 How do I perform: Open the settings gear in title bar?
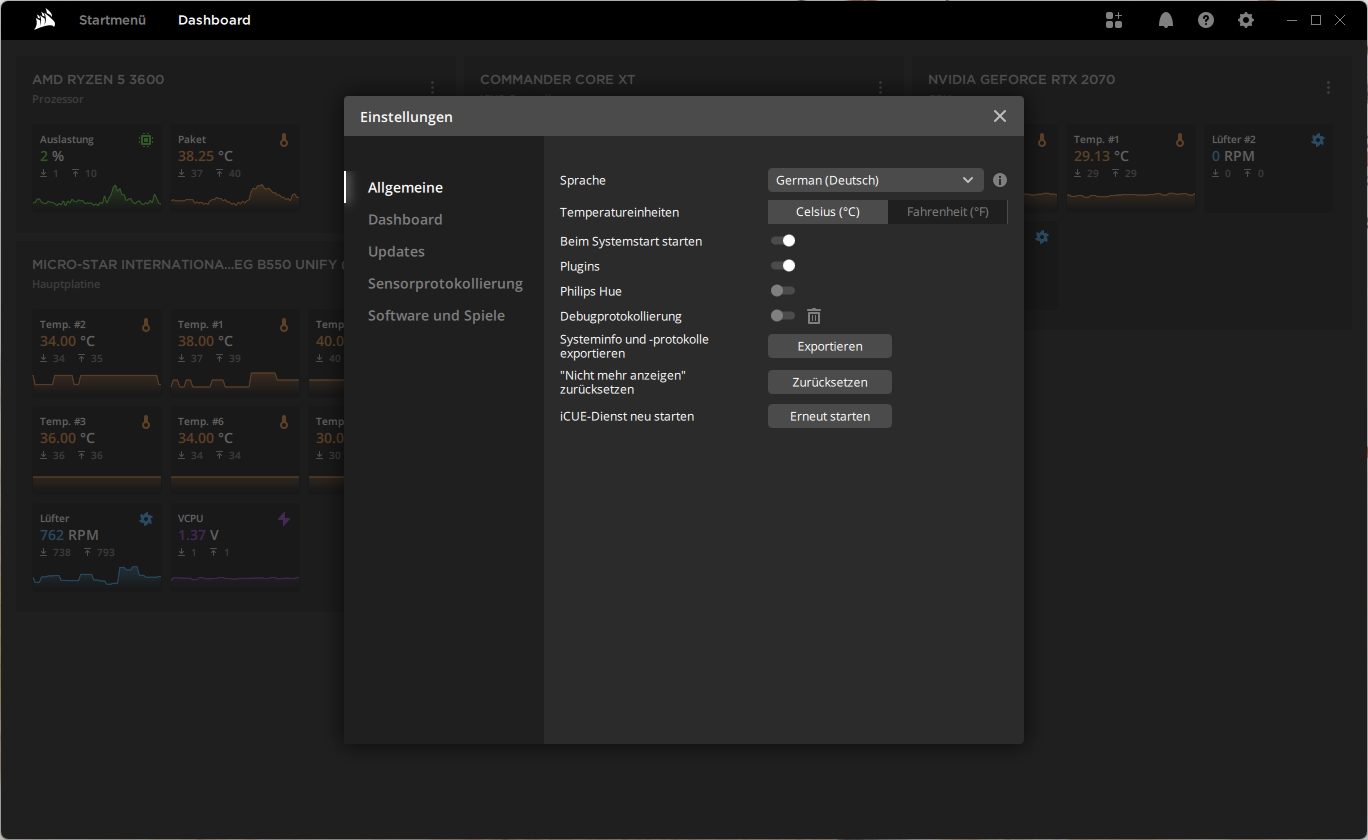tap(1246, 20)
